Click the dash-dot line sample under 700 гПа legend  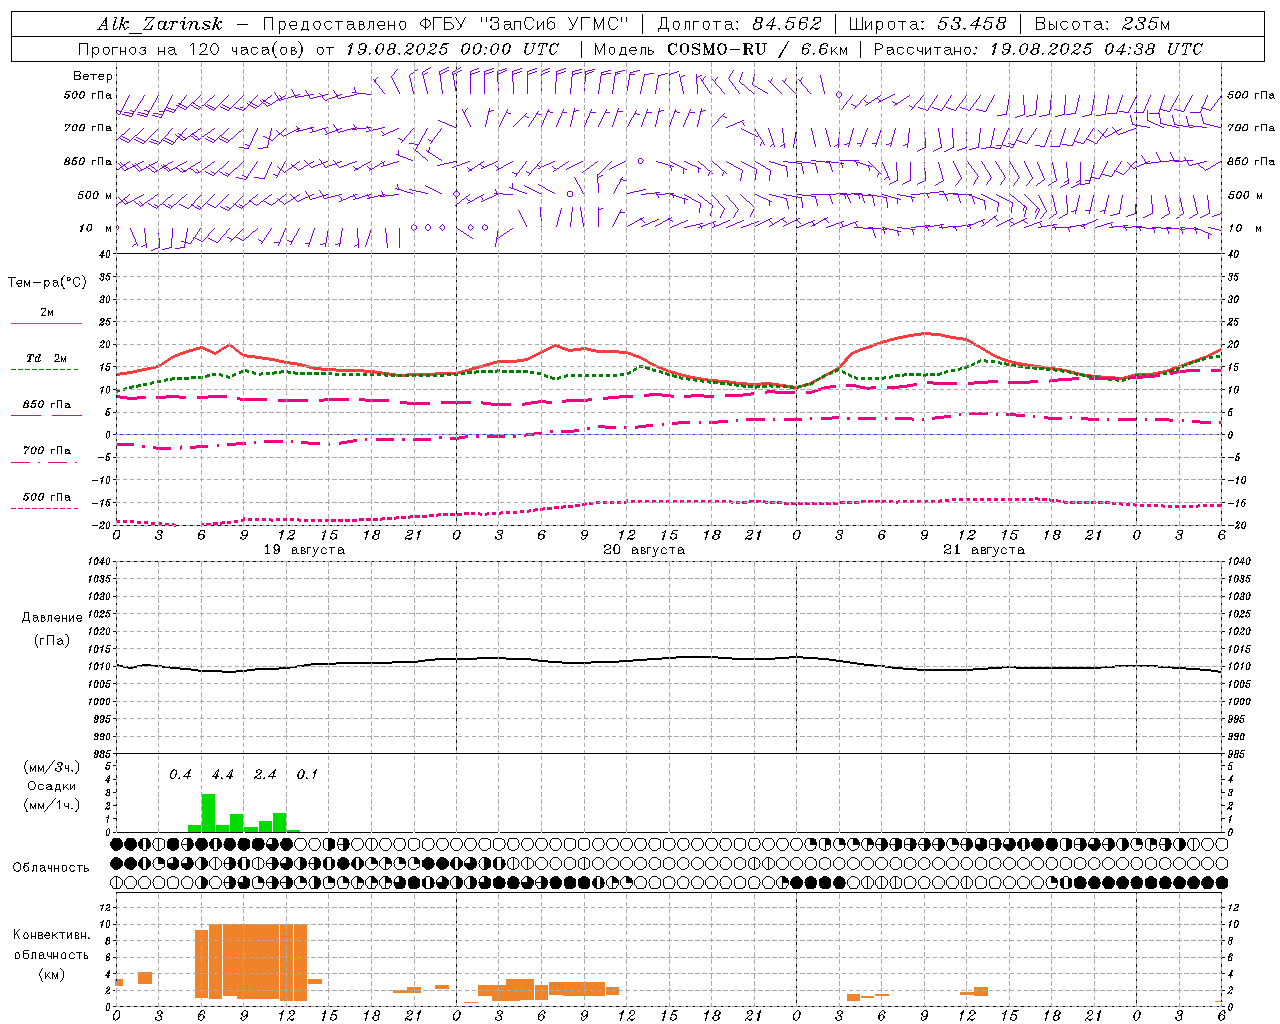[46, 462]
